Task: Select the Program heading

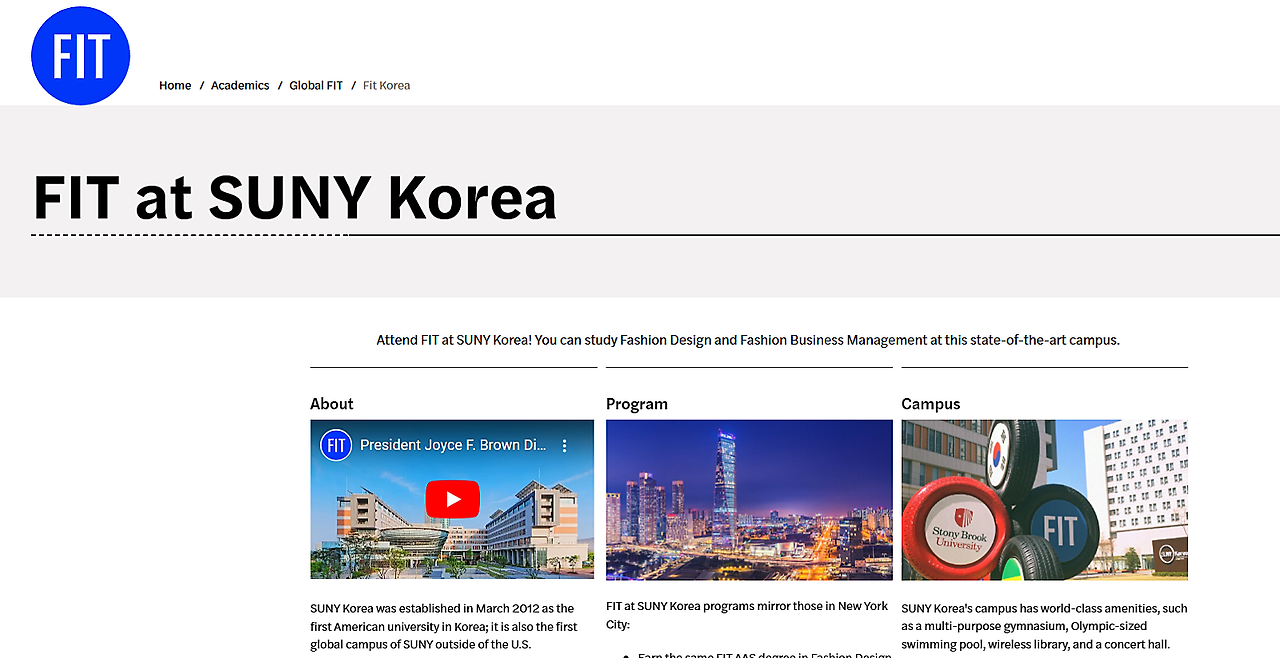Action: (x=637, y=404)
